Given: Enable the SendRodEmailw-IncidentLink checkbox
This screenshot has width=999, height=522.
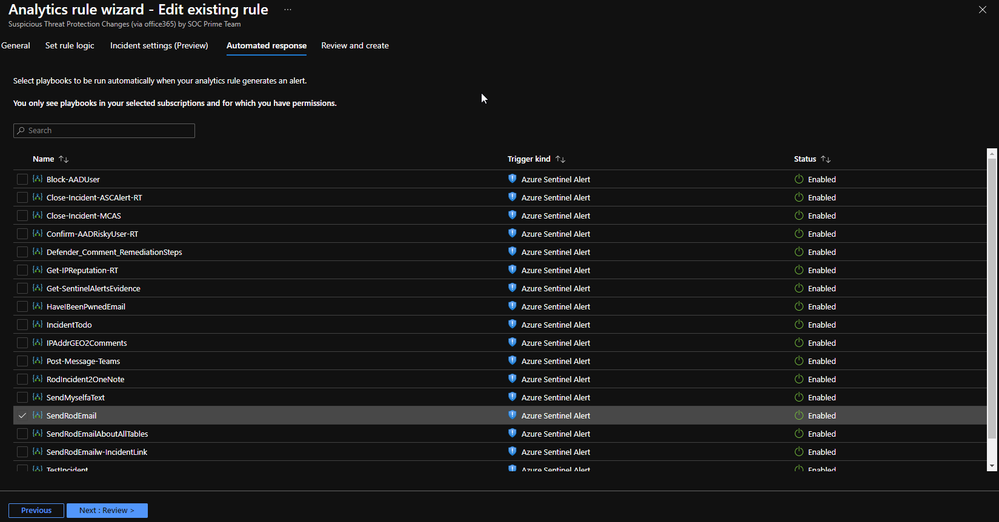Looking at the screenshot, I should tap(22, 452).
